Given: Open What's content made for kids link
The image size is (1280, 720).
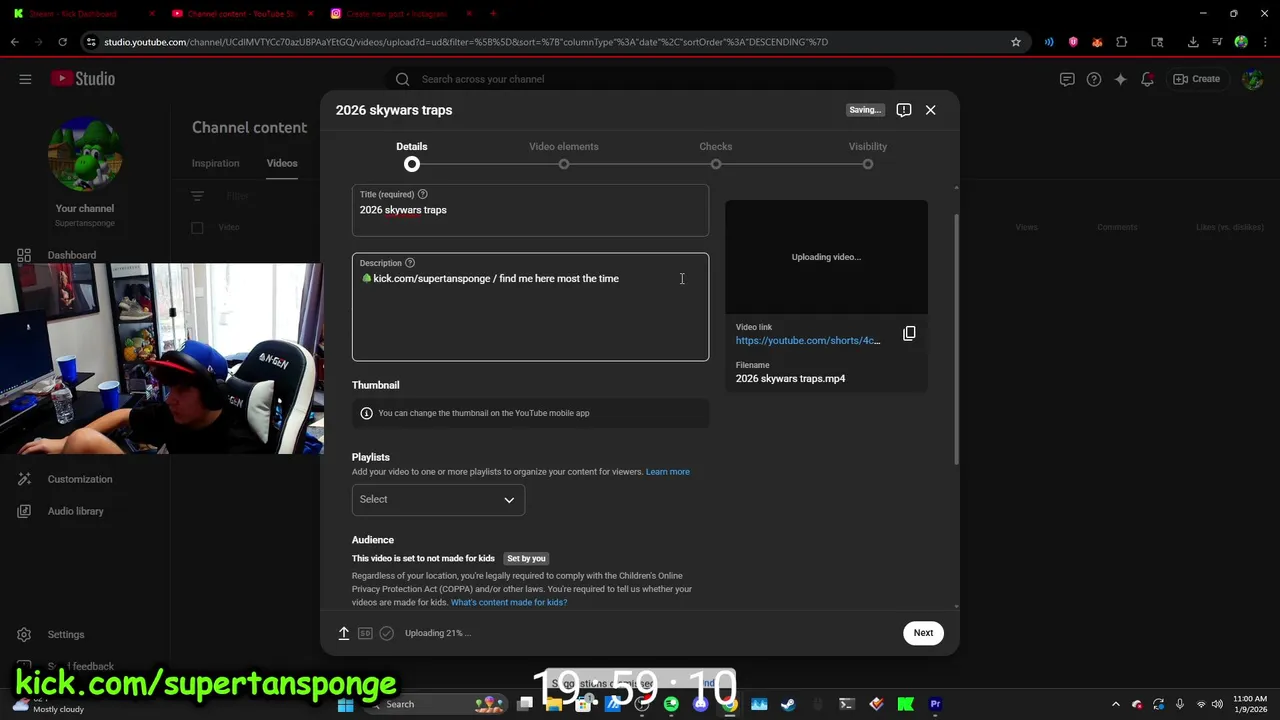Looking at the screenshot, I should (509, 603).
